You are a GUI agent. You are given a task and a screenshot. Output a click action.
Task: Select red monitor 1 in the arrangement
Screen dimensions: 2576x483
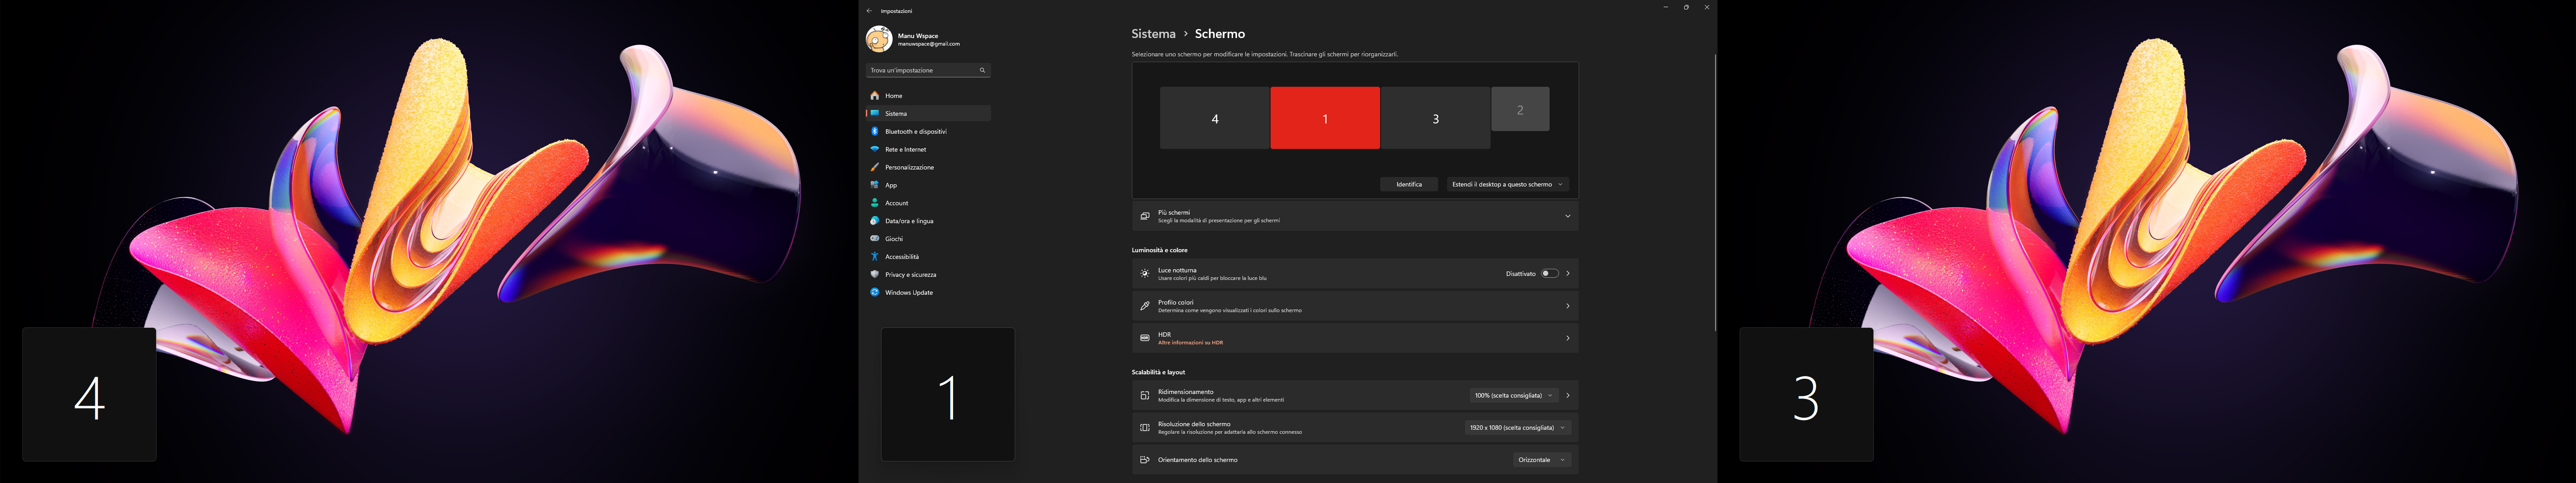(1325, 118)
